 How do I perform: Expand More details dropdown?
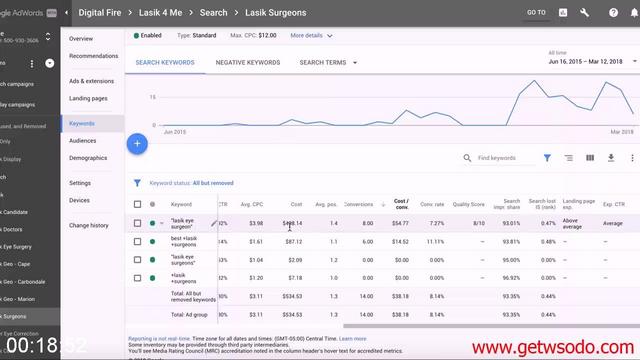pos(311,36)
